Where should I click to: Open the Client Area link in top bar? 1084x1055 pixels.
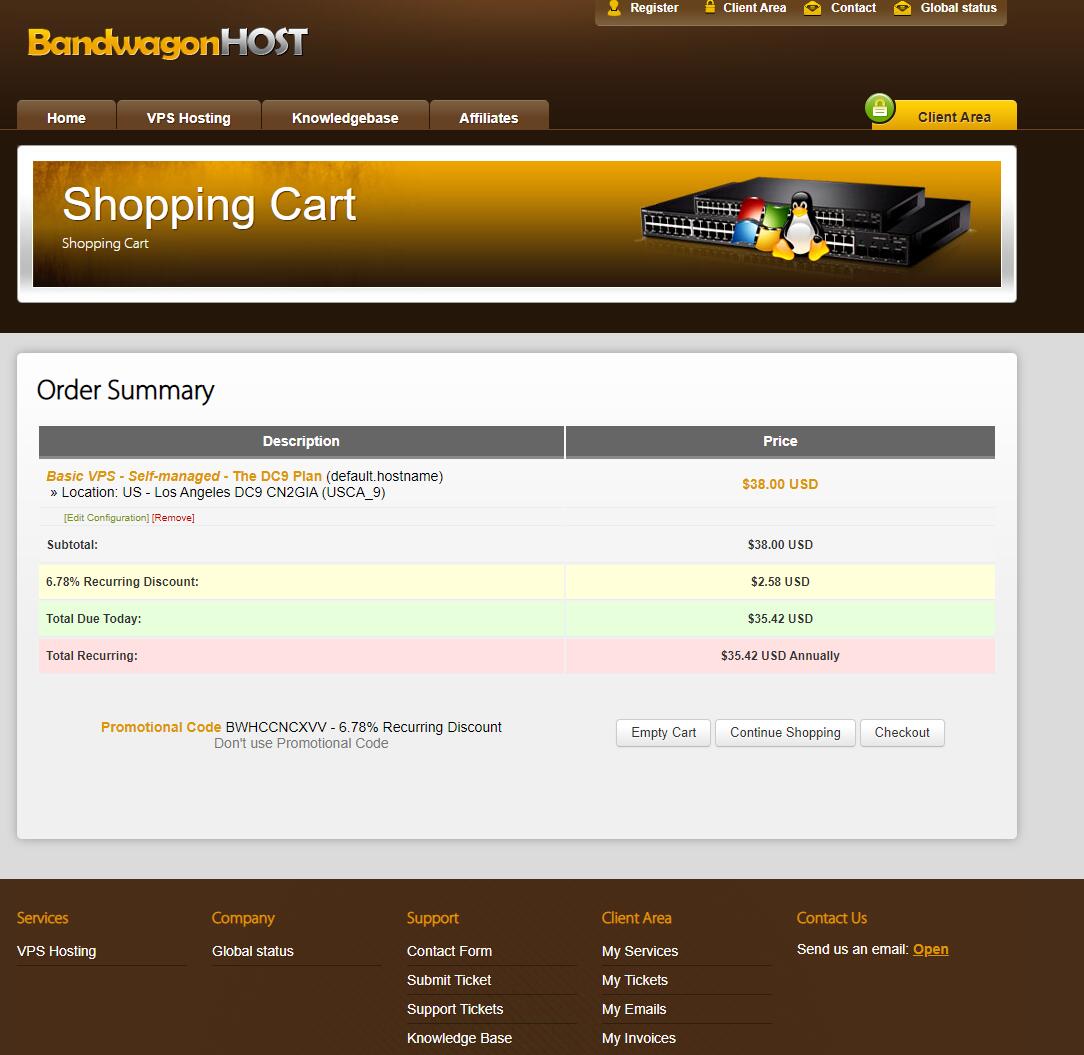(754, 8)
